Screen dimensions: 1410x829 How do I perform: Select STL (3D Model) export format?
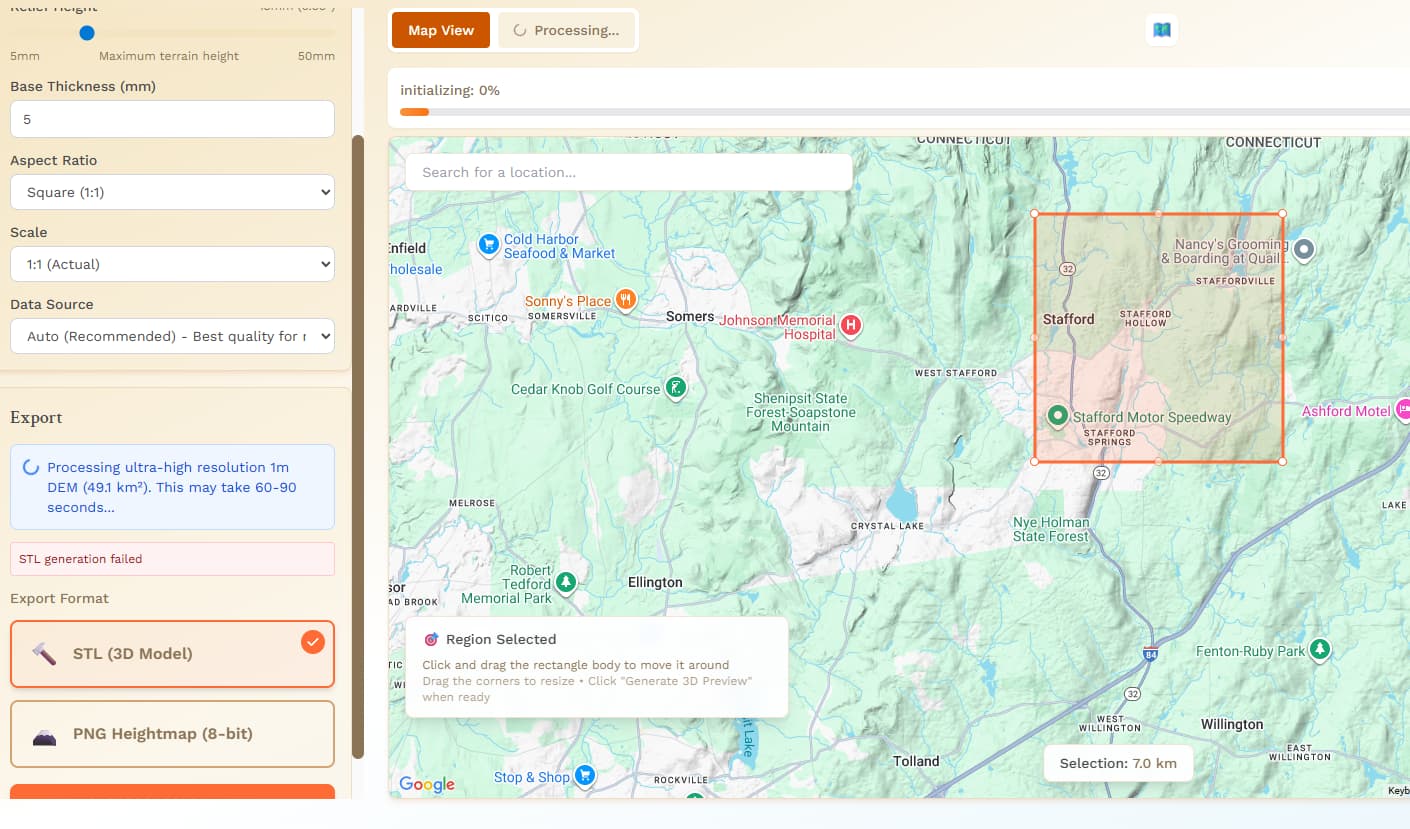tap(172, 654)
